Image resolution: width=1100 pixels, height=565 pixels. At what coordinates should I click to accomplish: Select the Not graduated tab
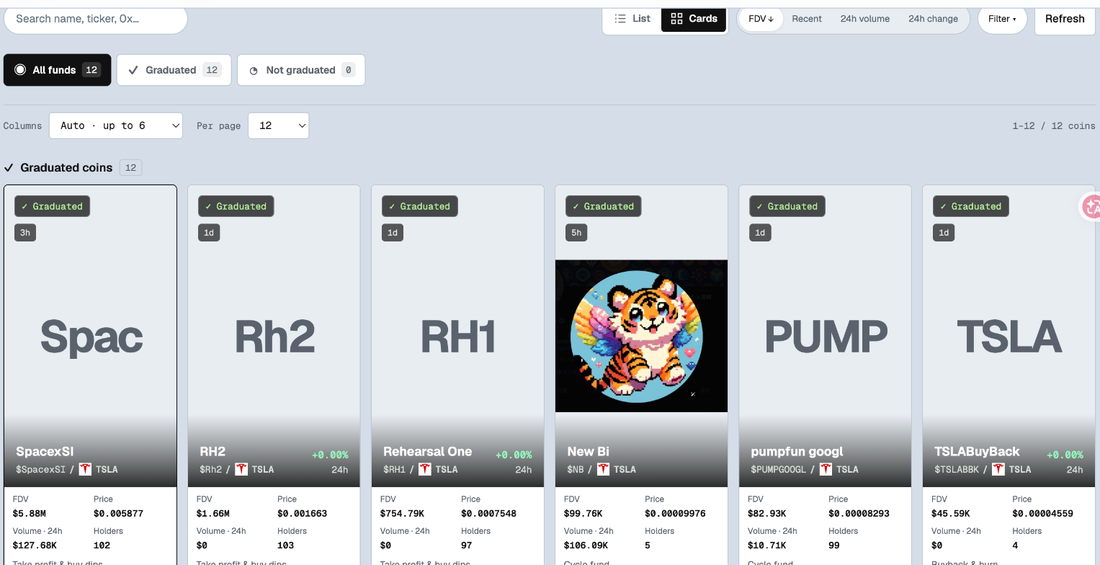coord(301,70)
